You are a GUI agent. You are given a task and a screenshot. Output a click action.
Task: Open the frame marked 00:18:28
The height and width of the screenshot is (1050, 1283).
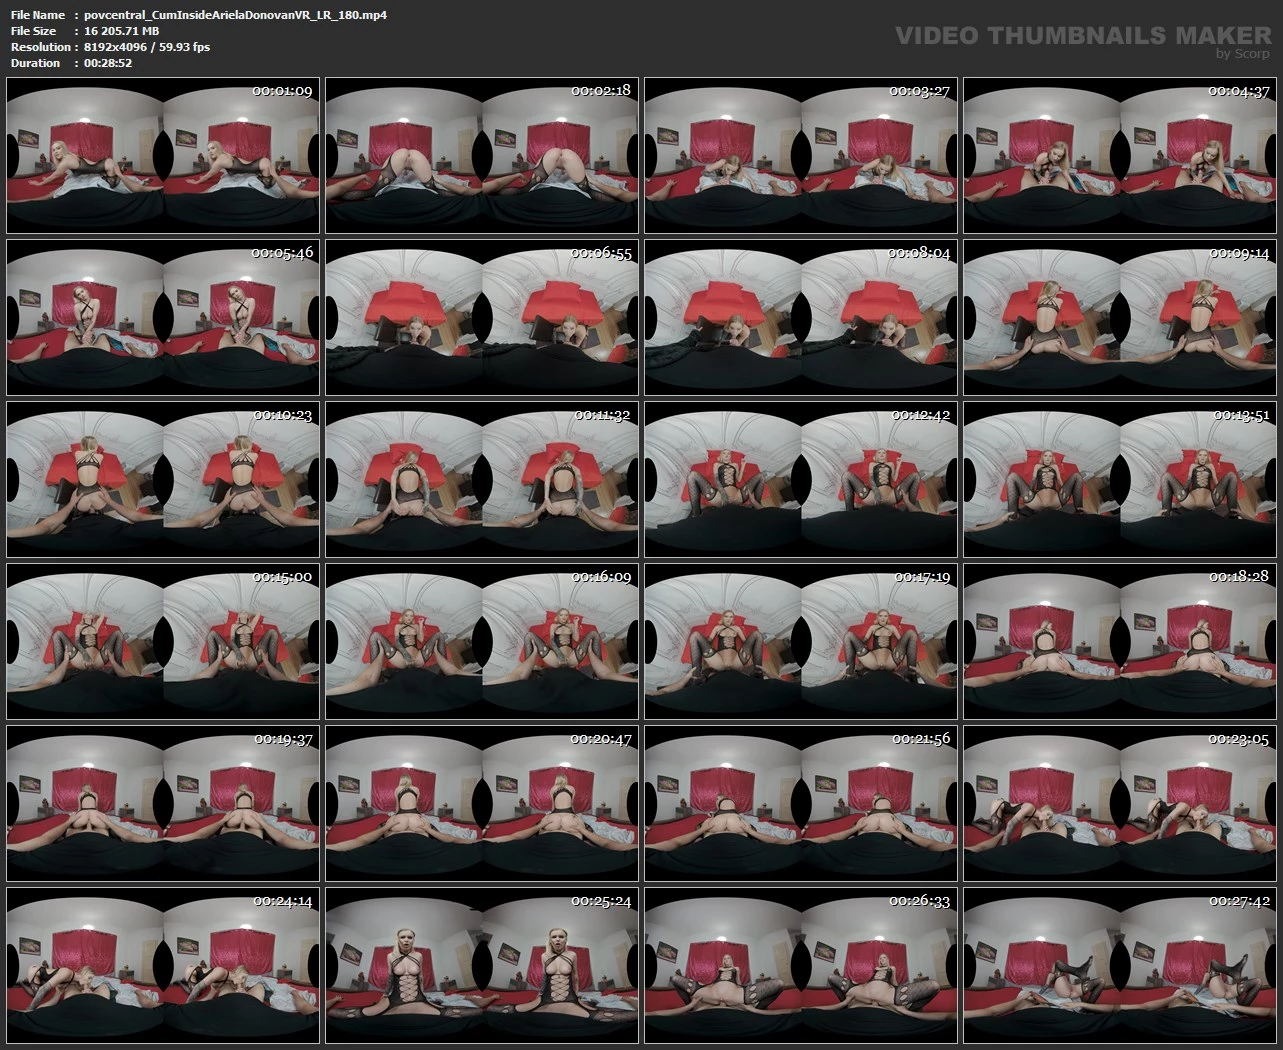click(x=1120, y=642)
